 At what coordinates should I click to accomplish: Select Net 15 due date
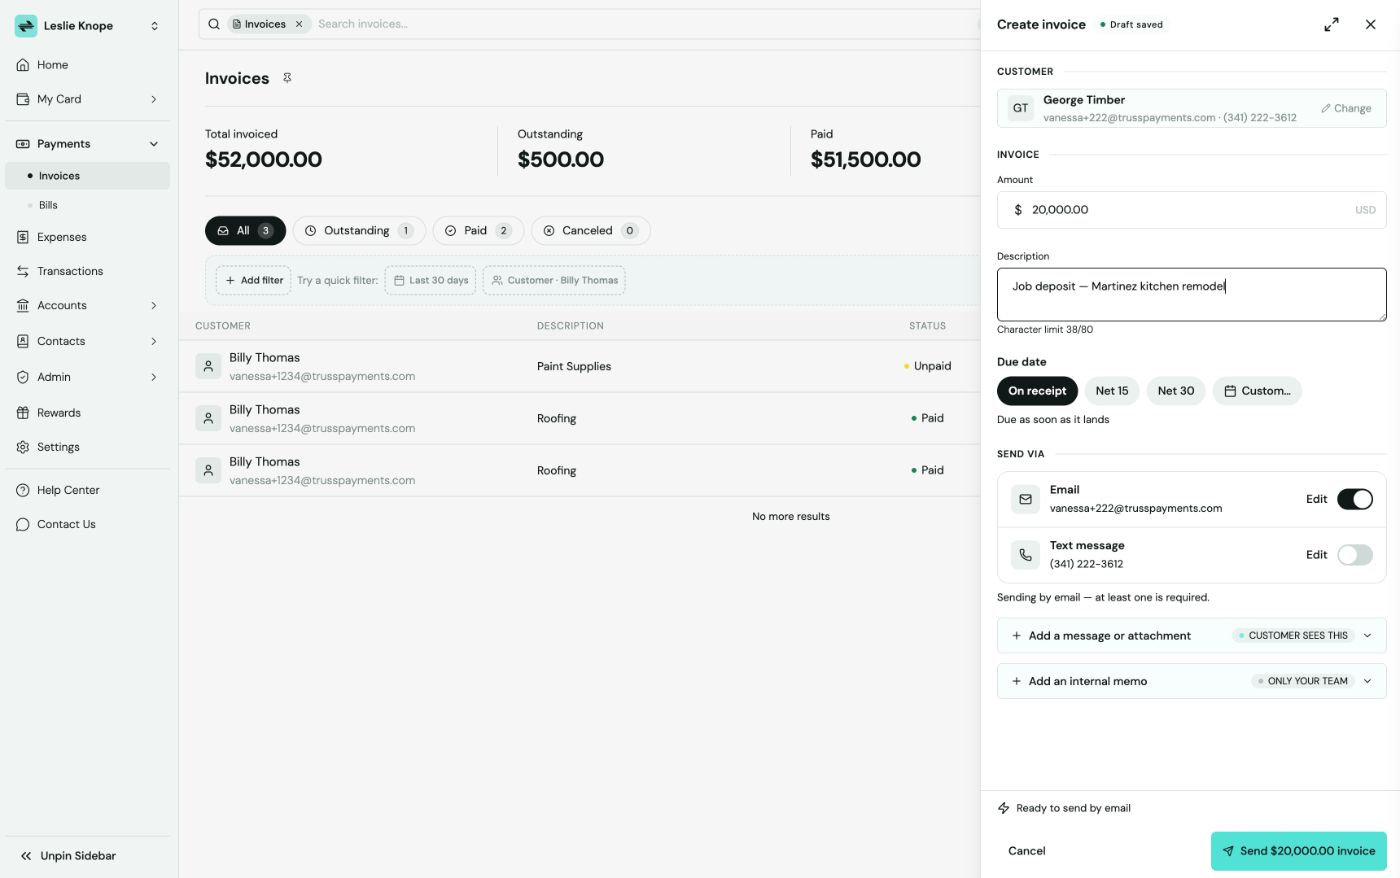tap(1112, 391)
